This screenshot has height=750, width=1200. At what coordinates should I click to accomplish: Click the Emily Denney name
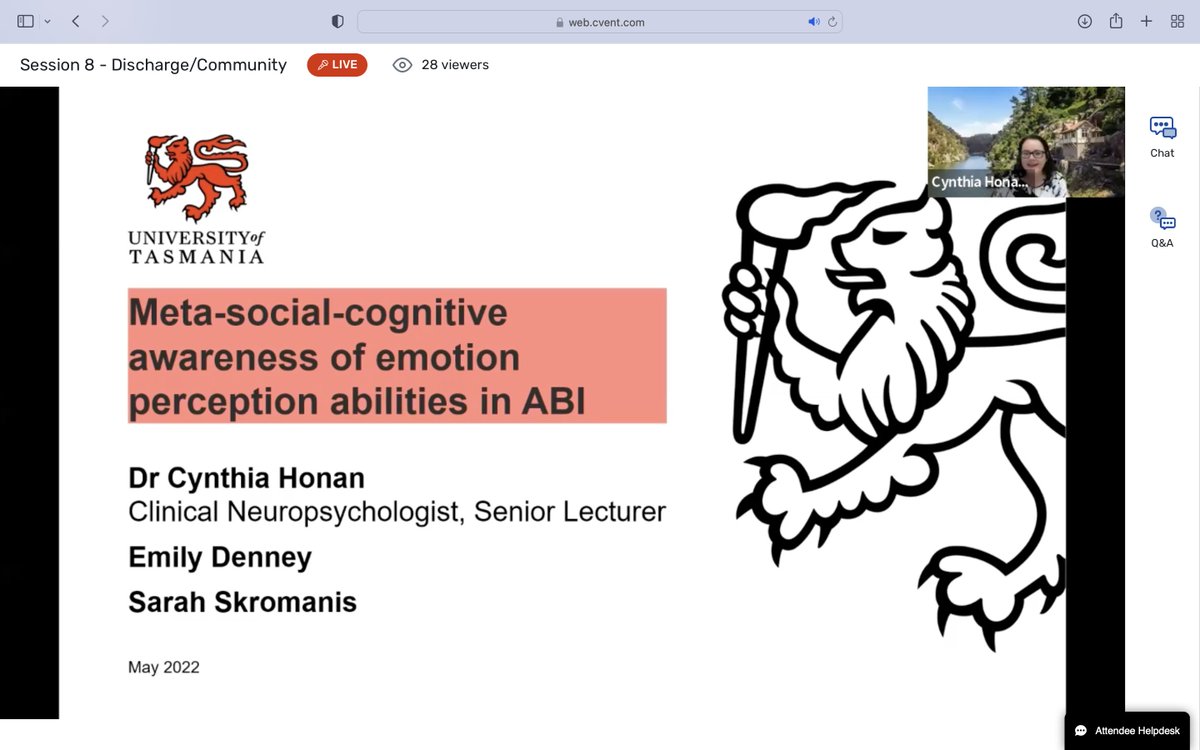click(220, 557)
